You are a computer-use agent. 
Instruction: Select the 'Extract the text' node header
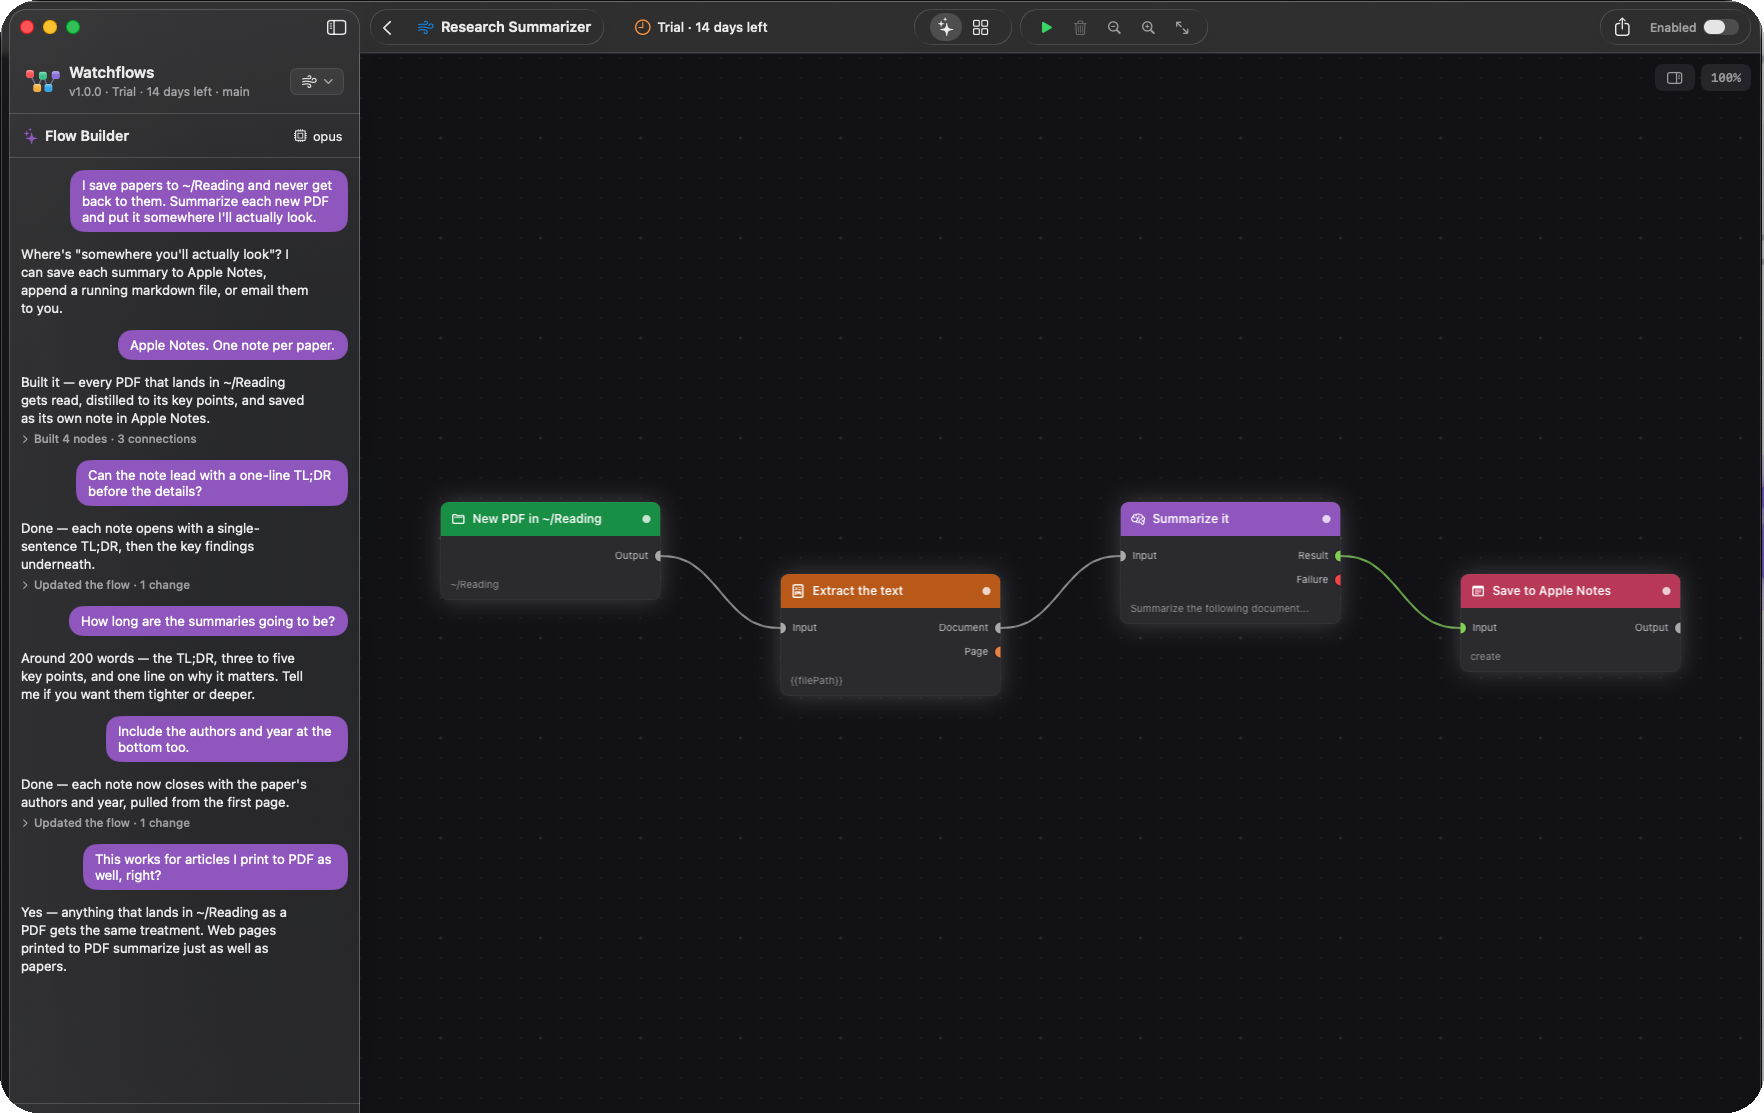point(890,591)
